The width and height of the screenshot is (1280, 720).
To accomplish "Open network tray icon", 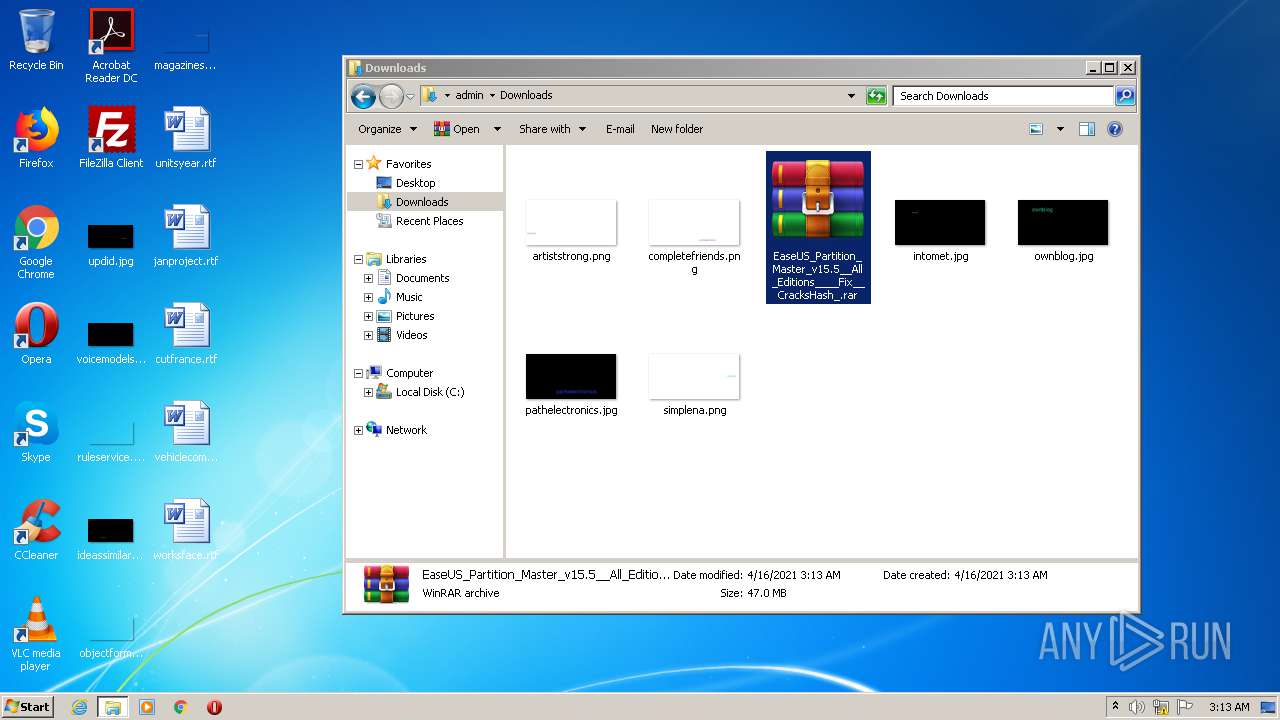I will [x=1161, y=707].
